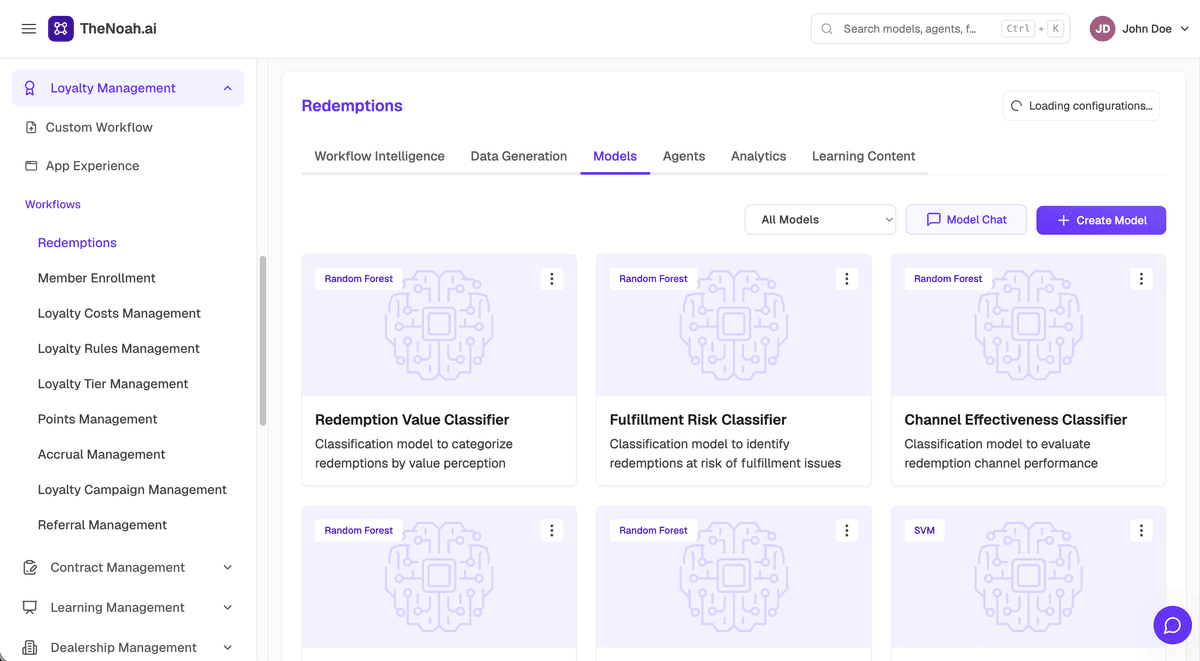Open the Fulfillment Risk Classifier card thumbnail
Viewport: 1200px width, 661px height.
pos(734,325)
